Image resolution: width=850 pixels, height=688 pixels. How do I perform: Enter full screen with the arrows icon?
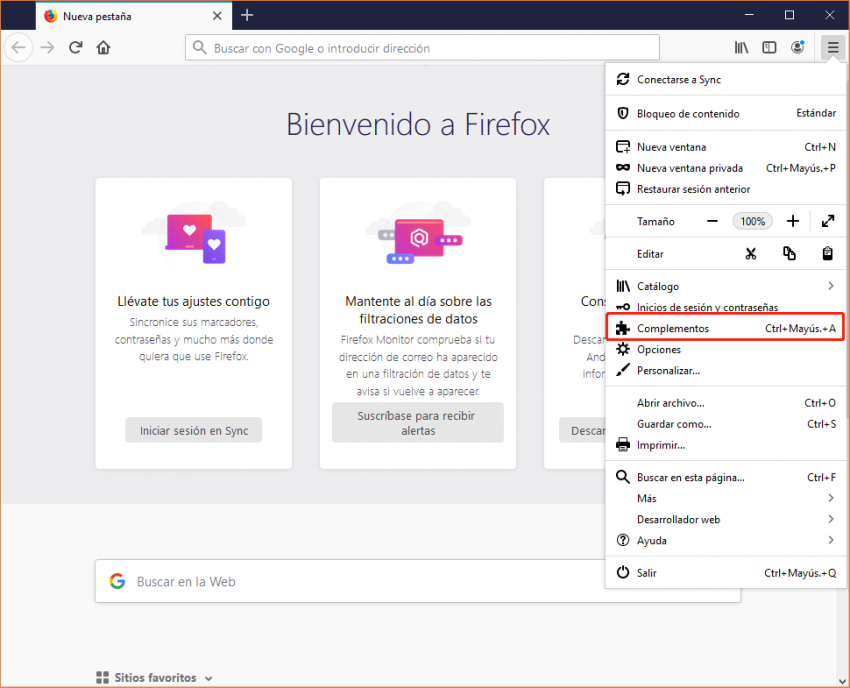pos(828,221)
